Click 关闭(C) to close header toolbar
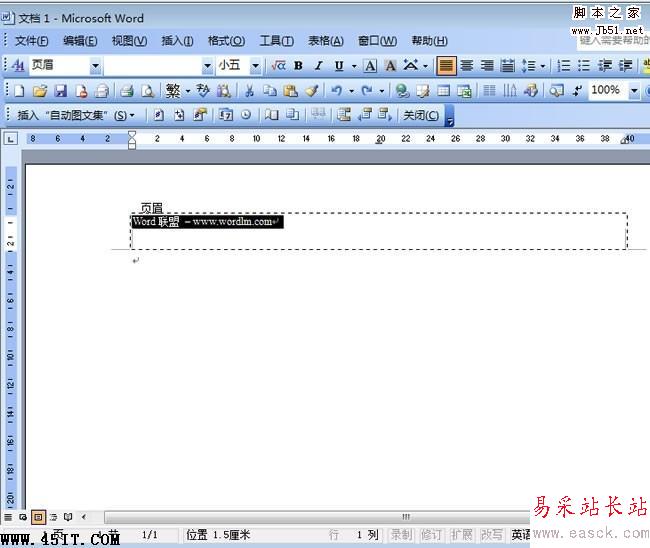The image size is (650, 548). (421, 115)
